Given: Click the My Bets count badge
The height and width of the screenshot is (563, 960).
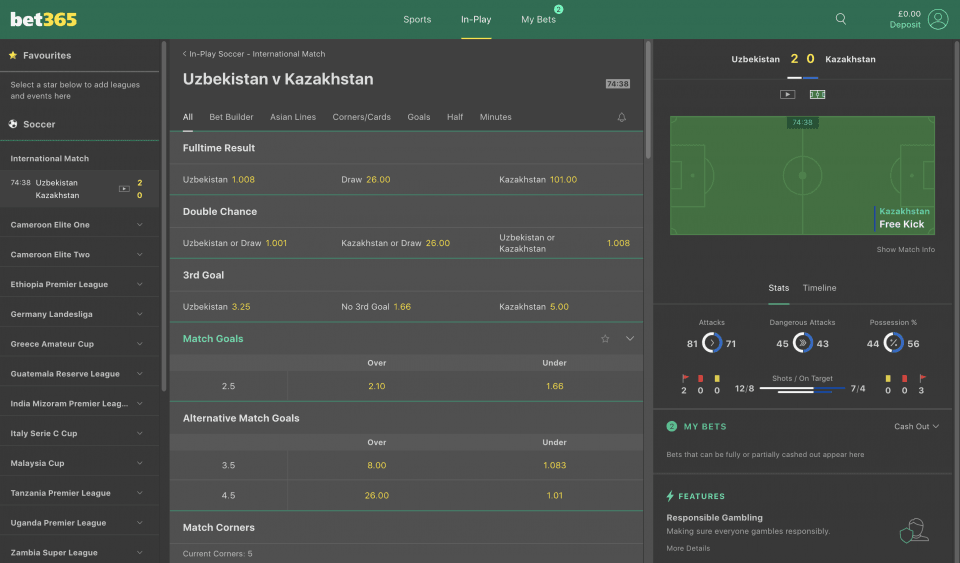Looking at the screenshot, I should (558, 9).
